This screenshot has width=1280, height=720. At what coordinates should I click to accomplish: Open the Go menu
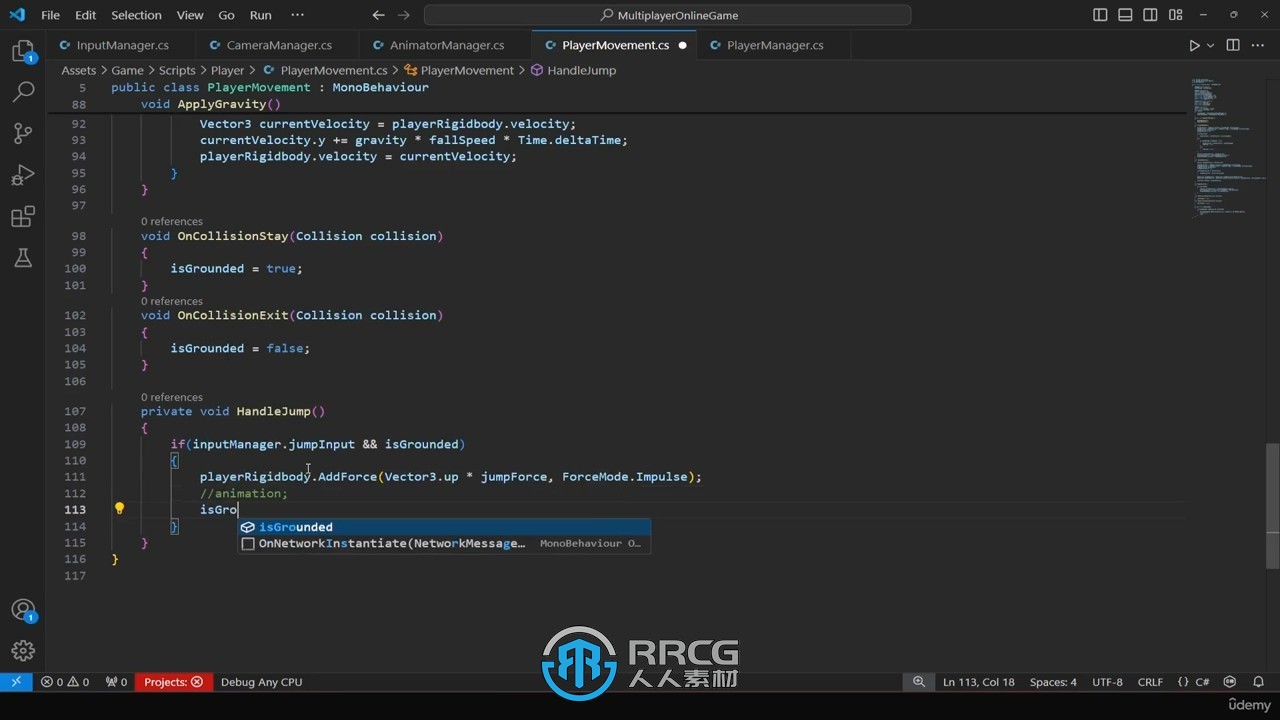coord(227,15)
